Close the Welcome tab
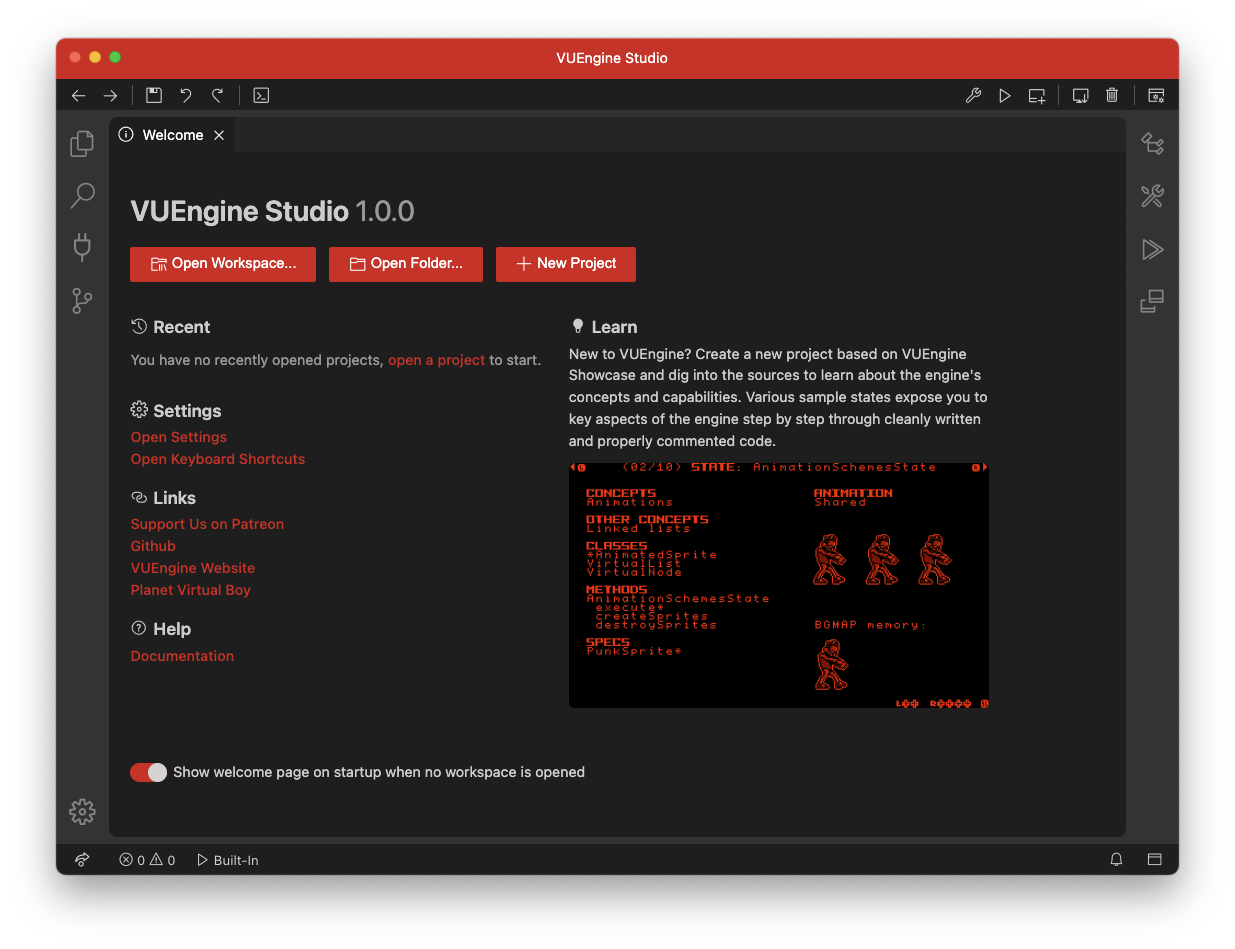The image size is (1235, 949). coord(219,135)
